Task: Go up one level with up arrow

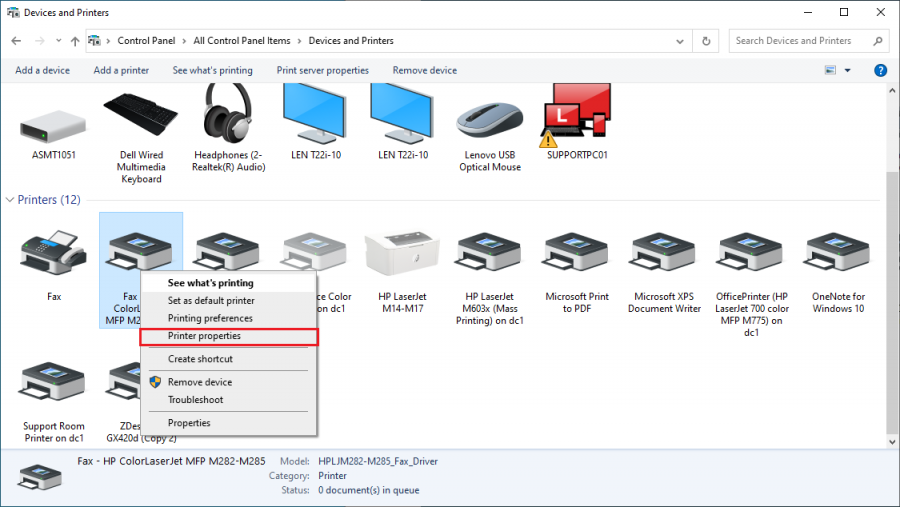Action: (x=75, y=41)
